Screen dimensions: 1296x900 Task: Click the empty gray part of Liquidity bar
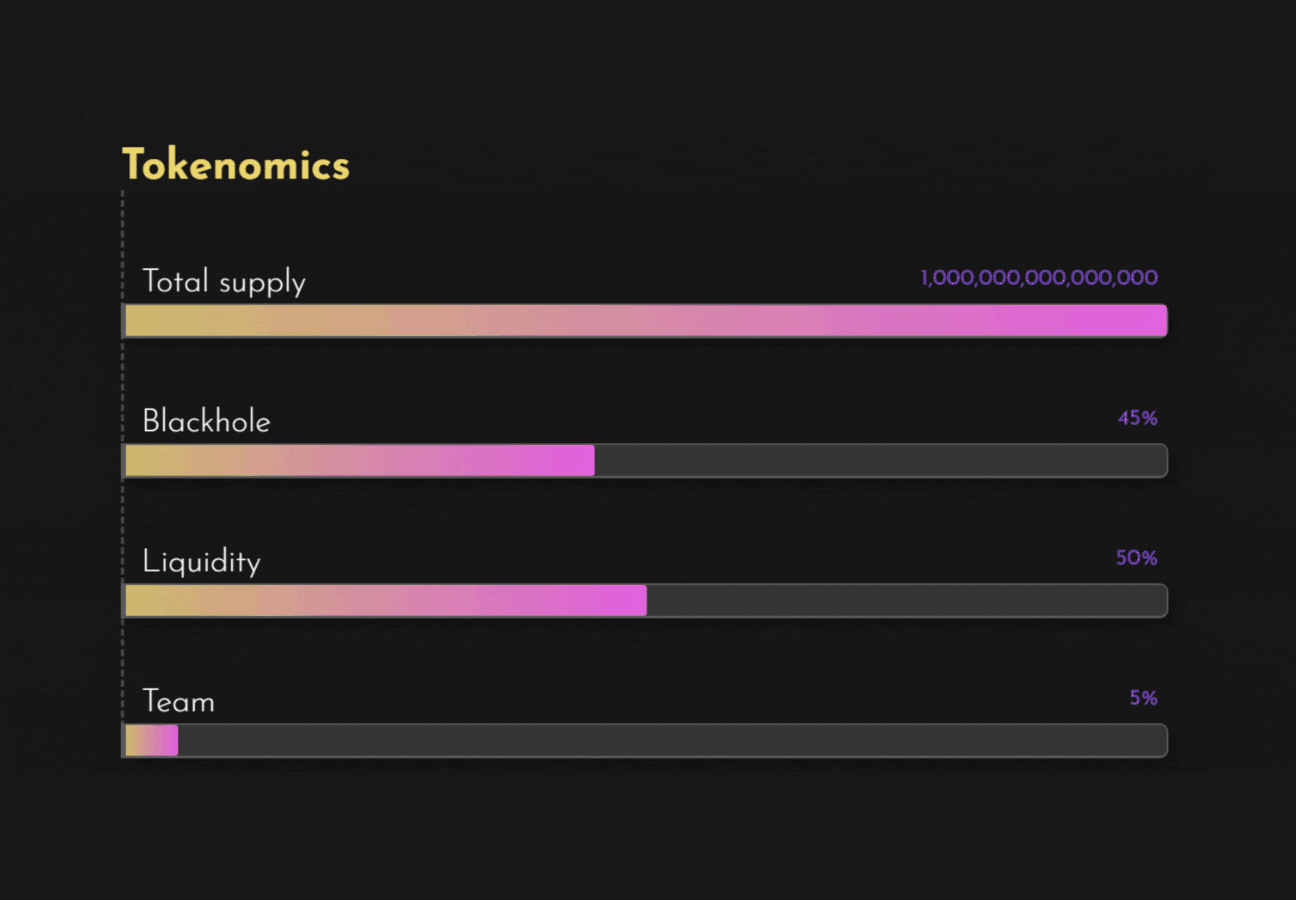tap(907, 601)
